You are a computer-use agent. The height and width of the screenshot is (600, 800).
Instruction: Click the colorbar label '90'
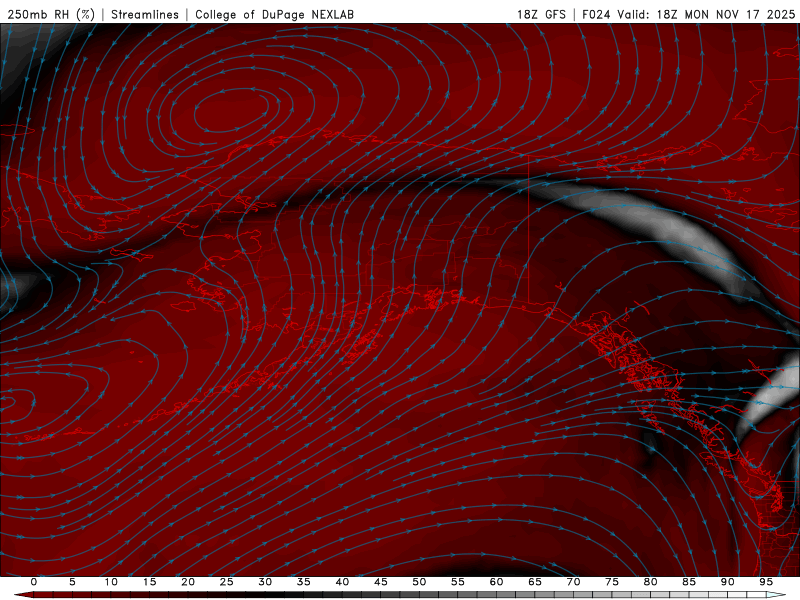point(727,582)
